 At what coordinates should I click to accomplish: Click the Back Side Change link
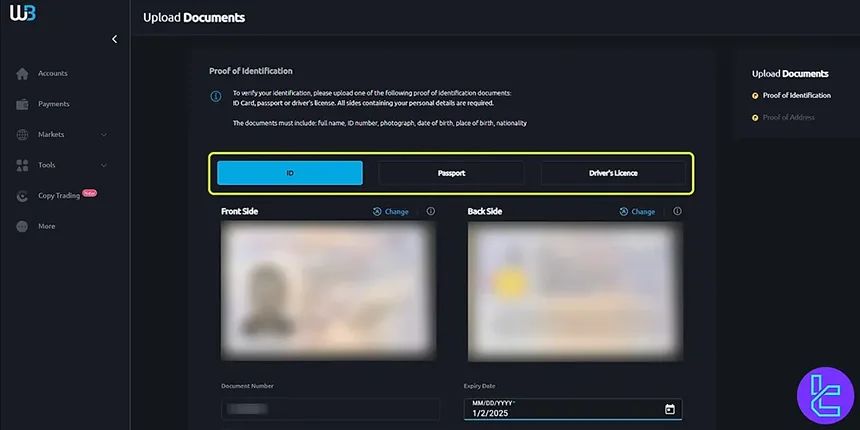[x=643, y=212]
